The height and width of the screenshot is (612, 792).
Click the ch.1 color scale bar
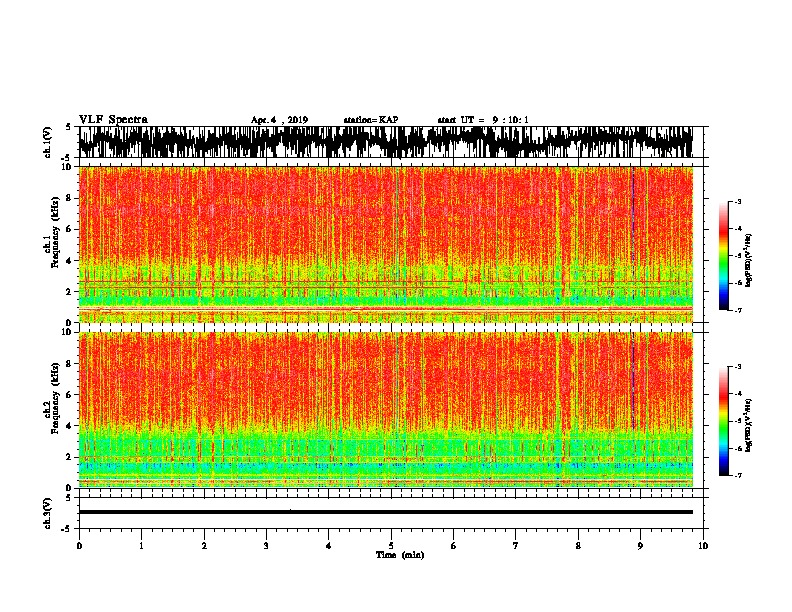click(x=724, y=256)
